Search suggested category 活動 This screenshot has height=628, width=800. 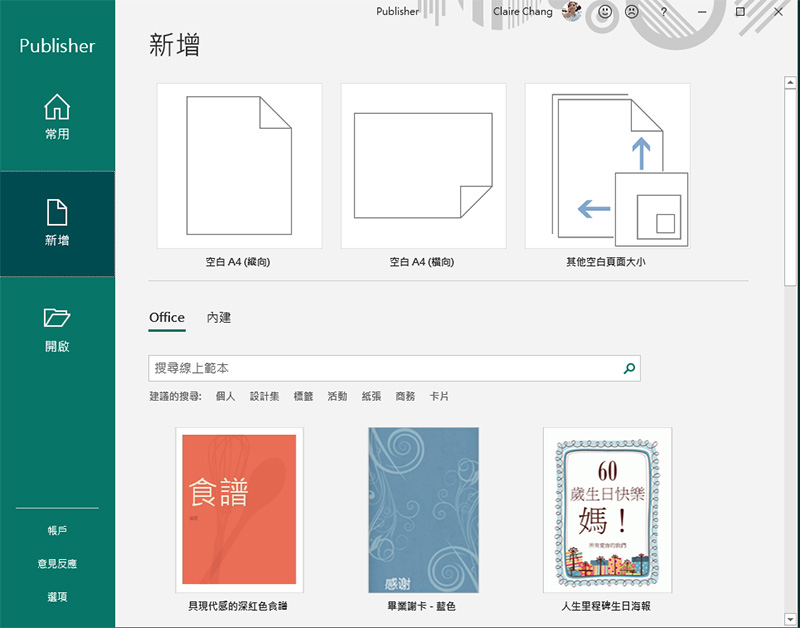tap(337, 396)
